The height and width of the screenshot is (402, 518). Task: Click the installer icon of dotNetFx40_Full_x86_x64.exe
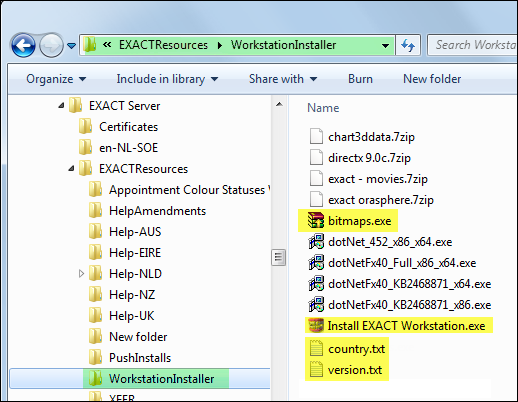(316, 262)
